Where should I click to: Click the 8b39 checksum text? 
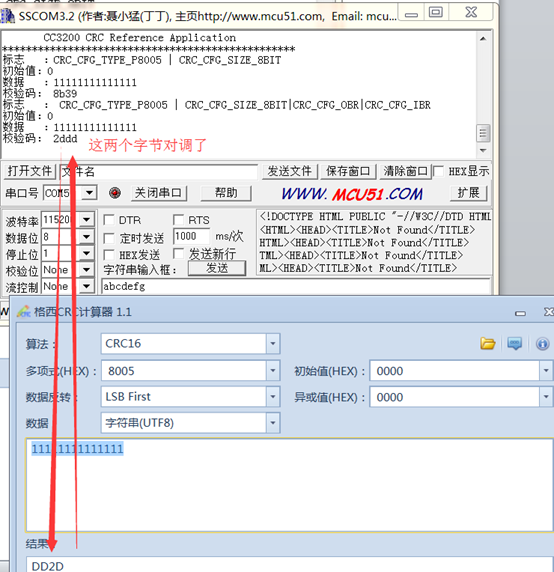pos(65,94)
